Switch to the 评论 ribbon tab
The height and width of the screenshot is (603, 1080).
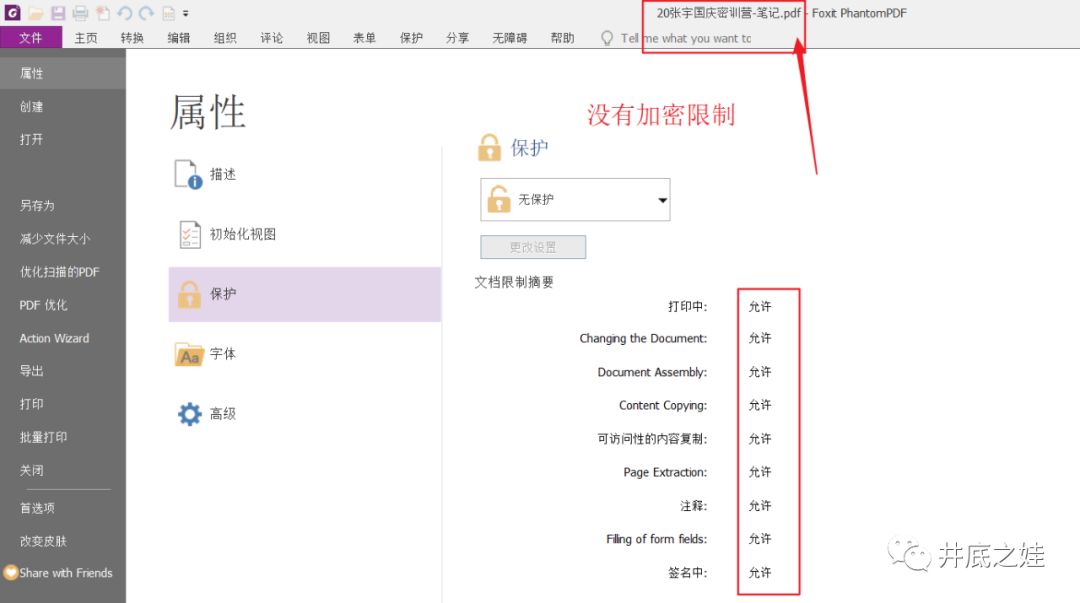coord(271,38)
